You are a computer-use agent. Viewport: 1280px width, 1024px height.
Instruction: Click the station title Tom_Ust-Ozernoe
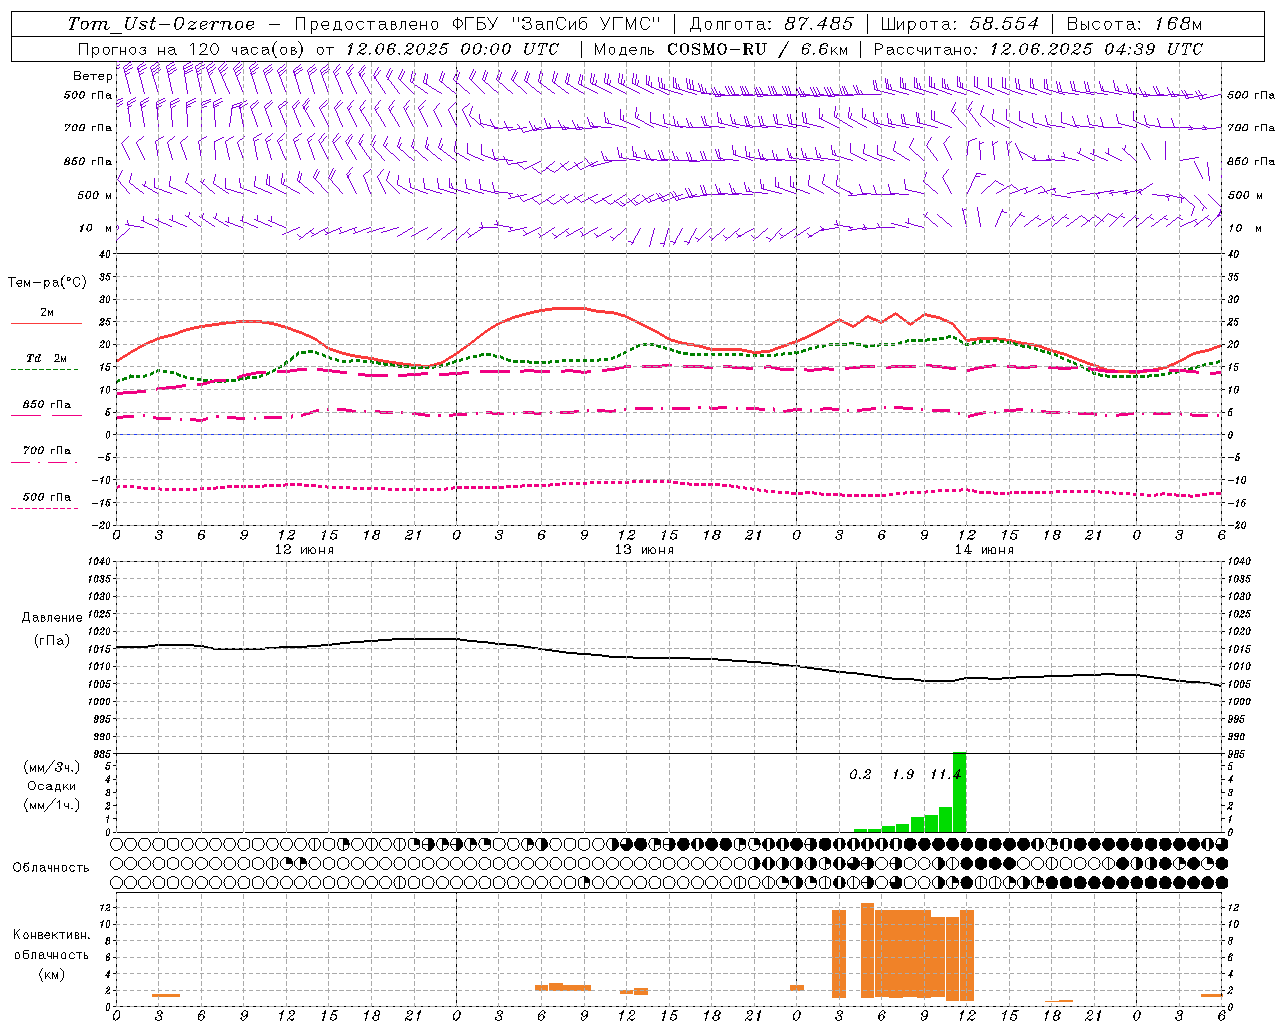pyautogui.click(x=162, y=24)
